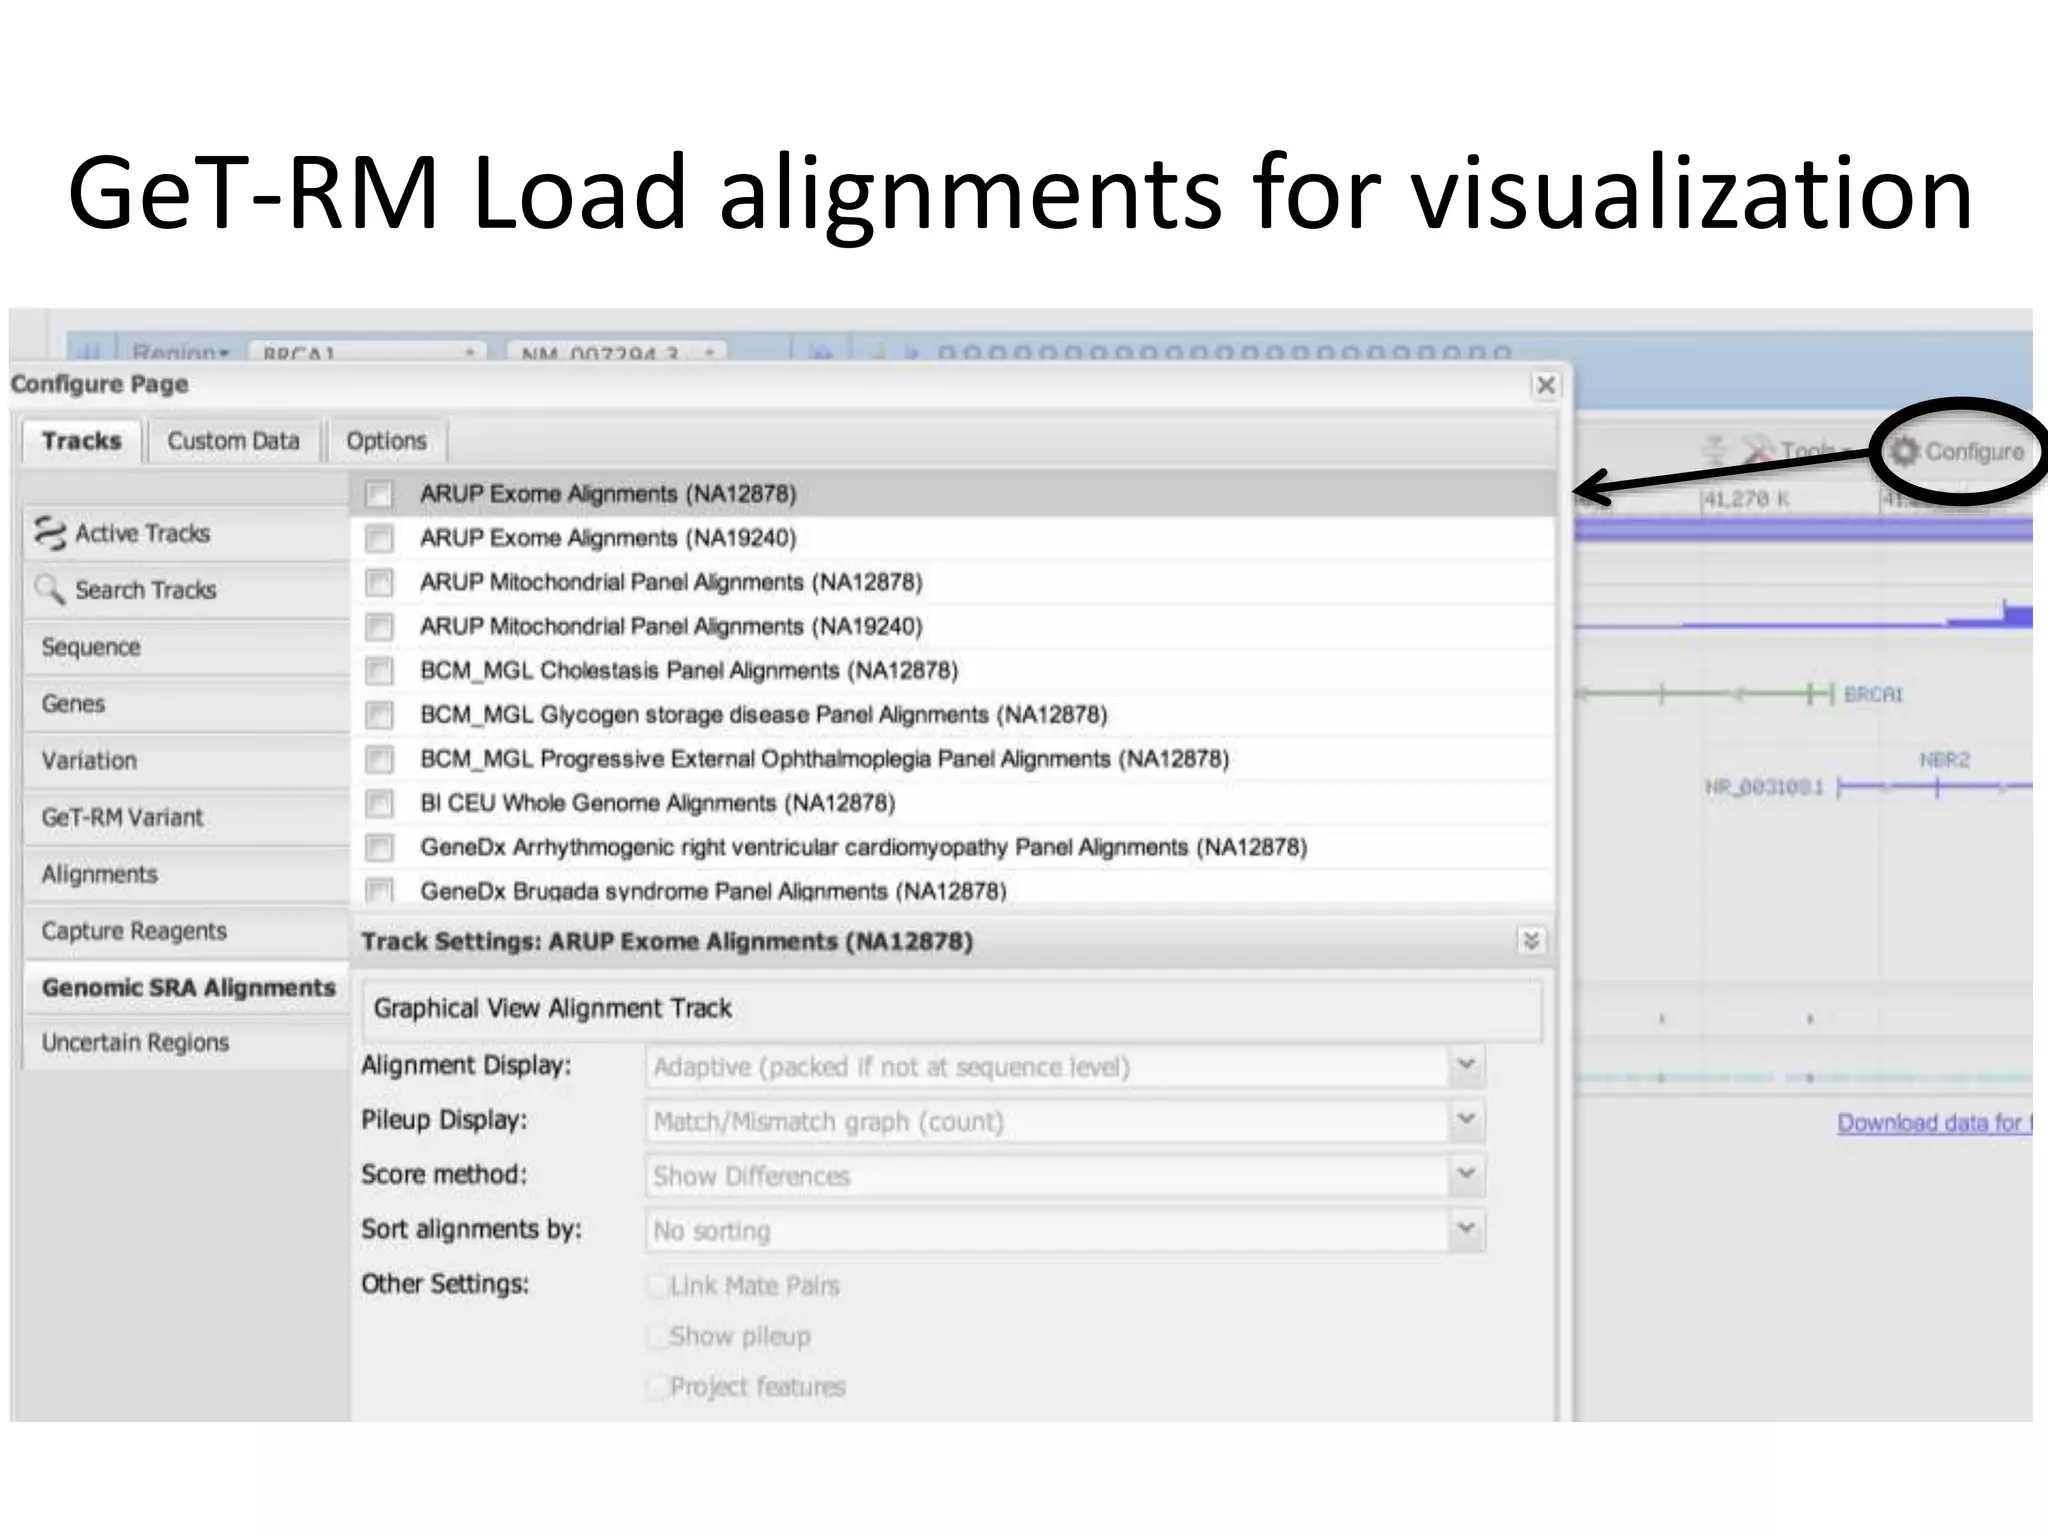The image size is (2048, 1536).
Task: Click the NBR2 gene label
Action: point(1944,760)
